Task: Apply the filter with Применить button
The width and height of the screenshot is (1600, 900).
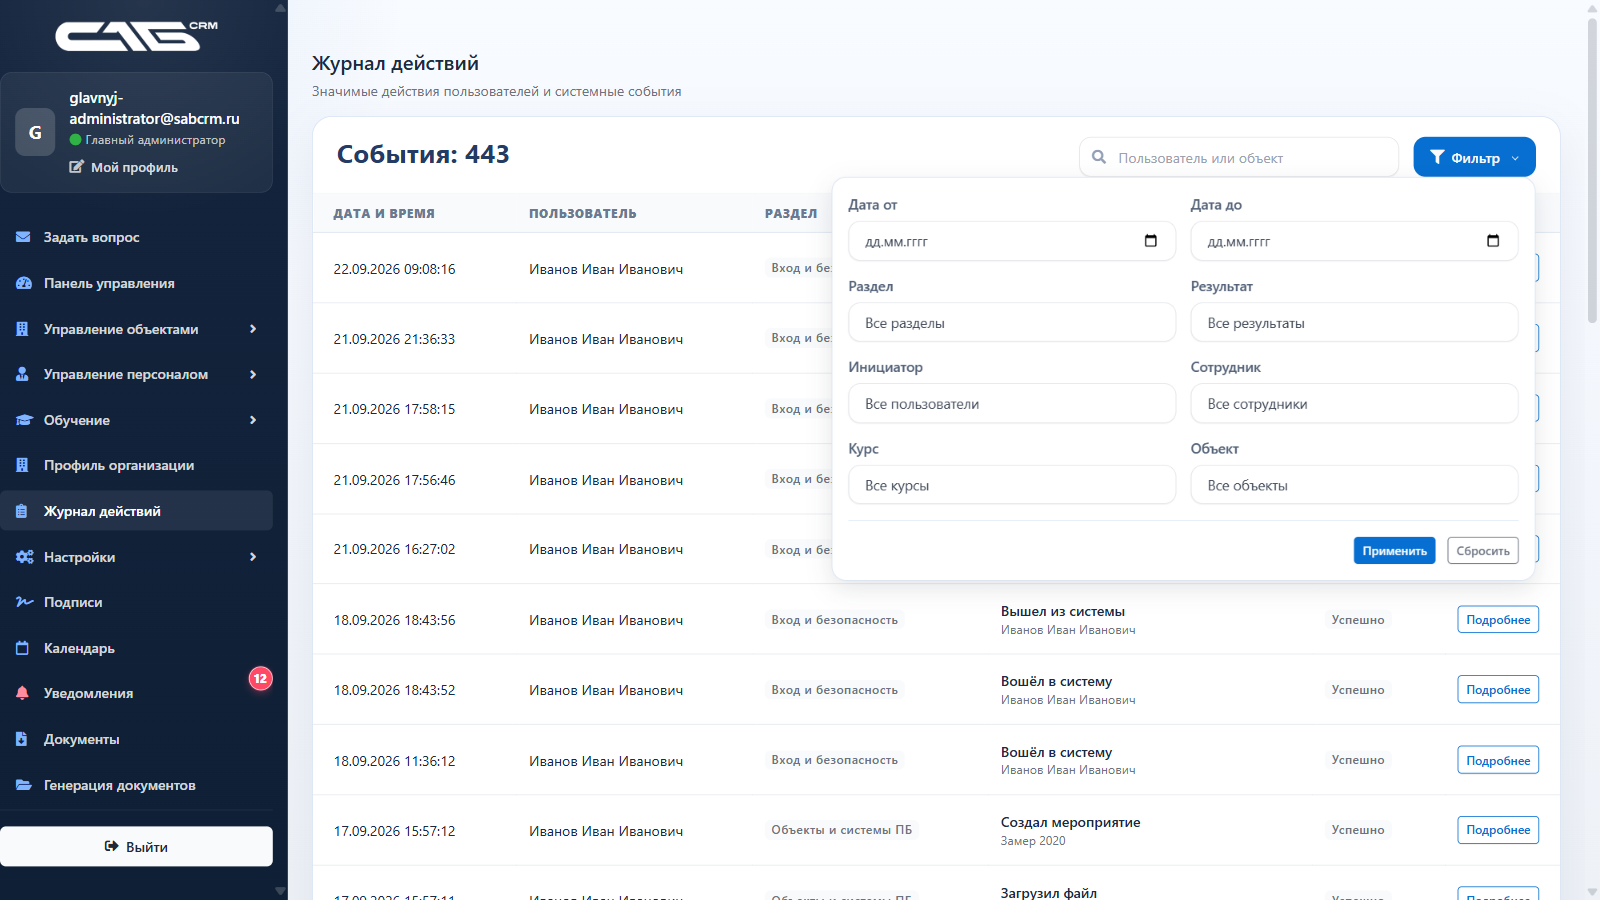Action: (1394, 551)
